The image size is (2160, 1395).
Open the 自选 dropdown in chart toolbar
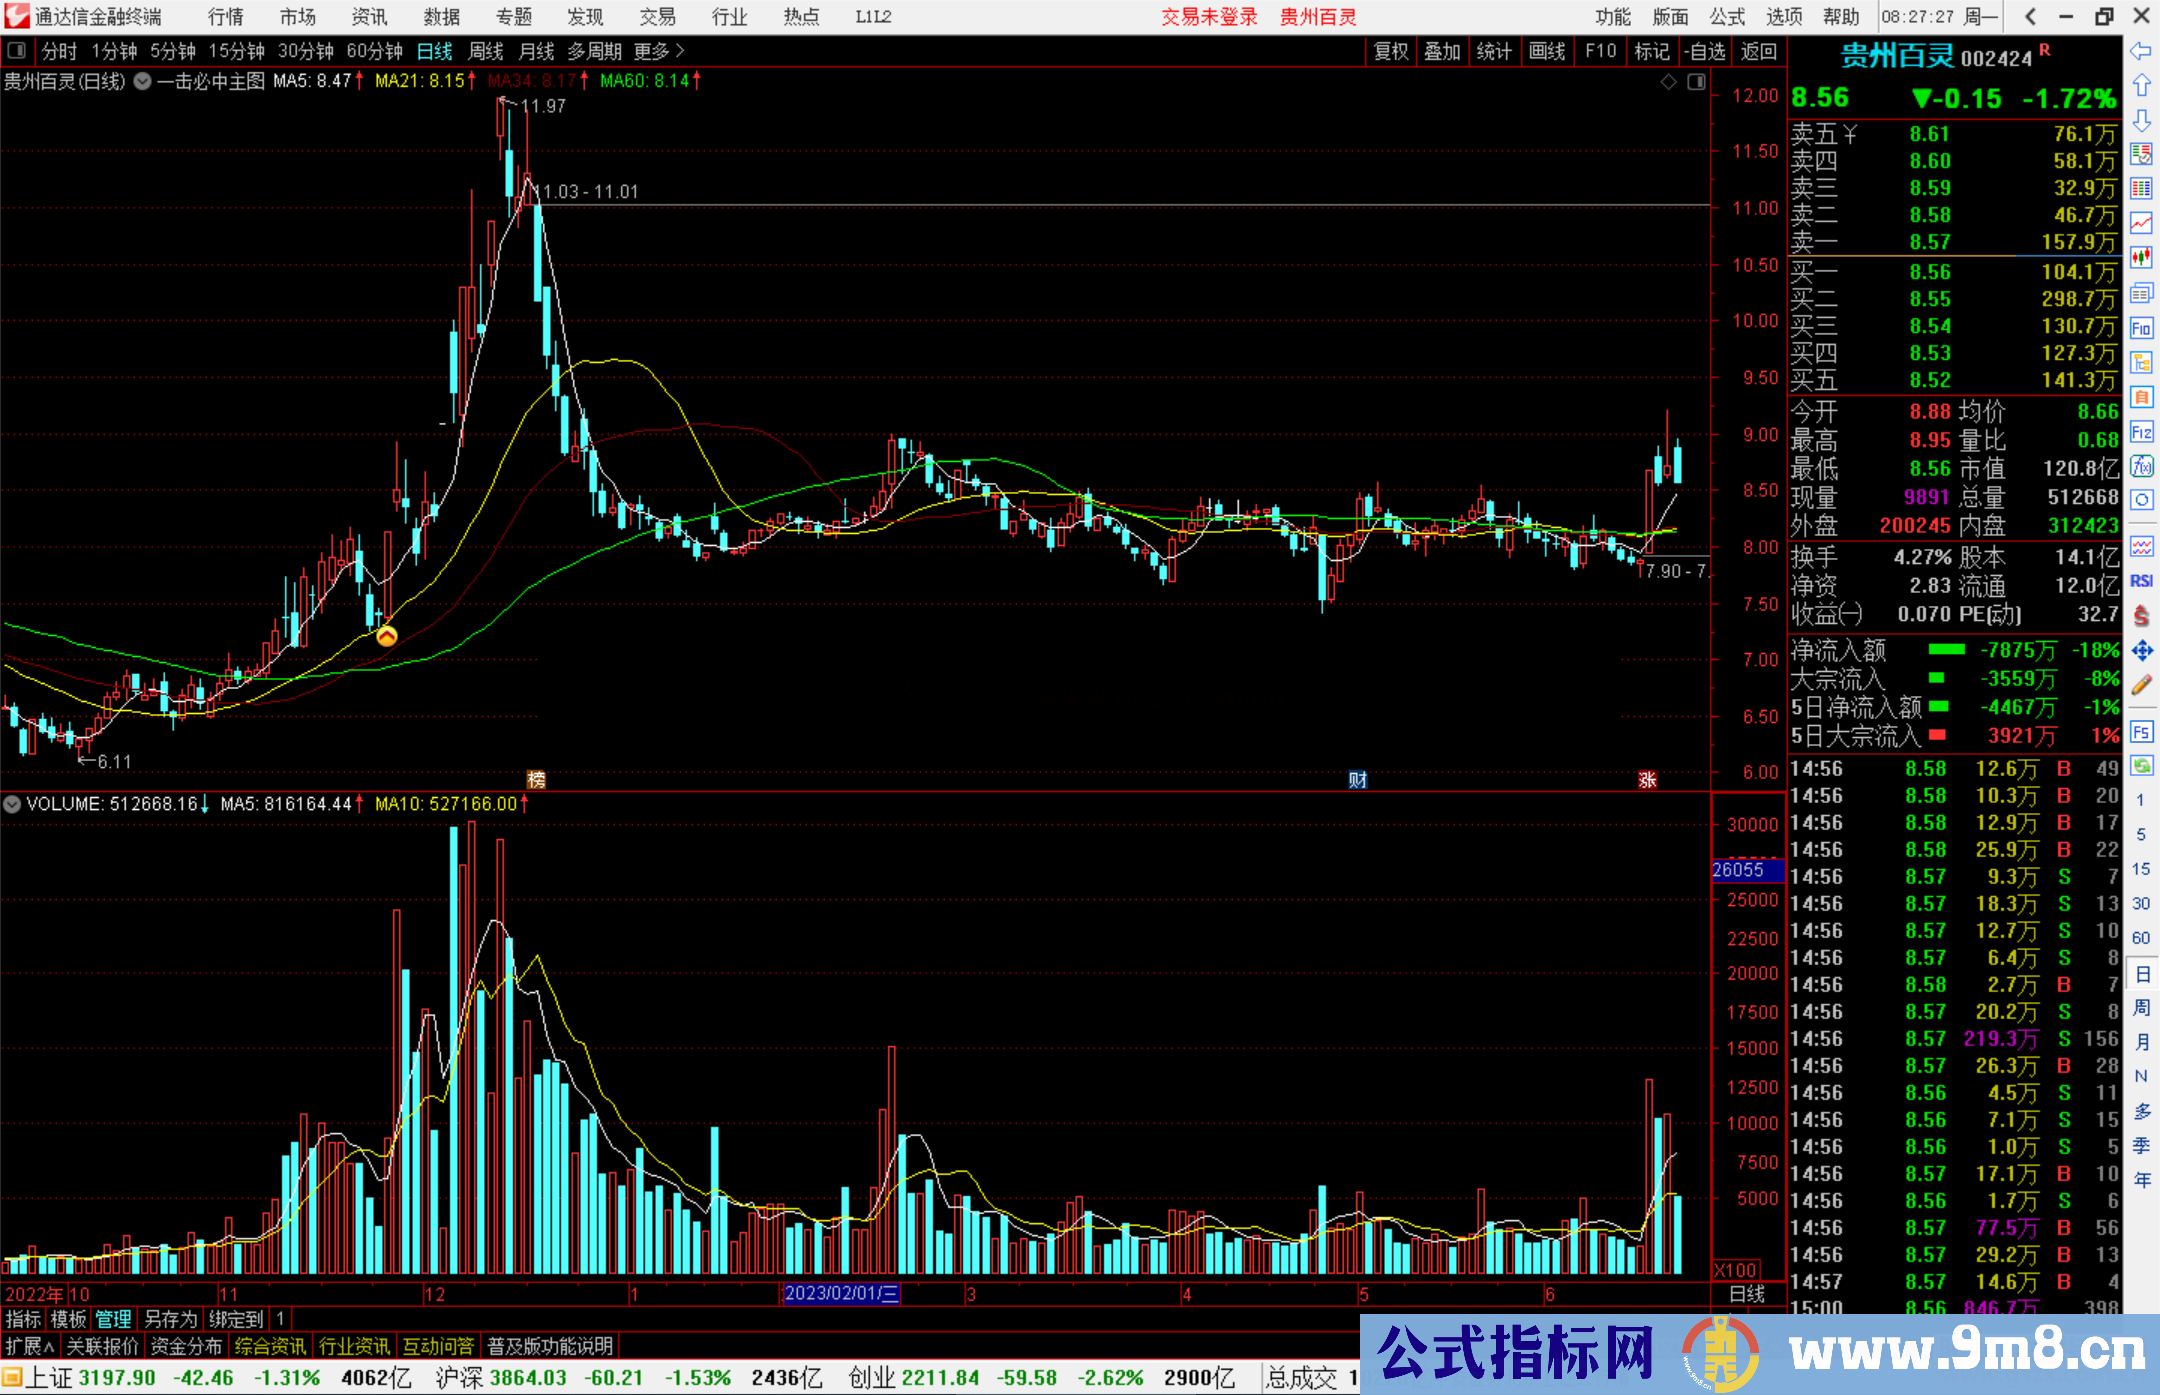tap(1705, 51)
